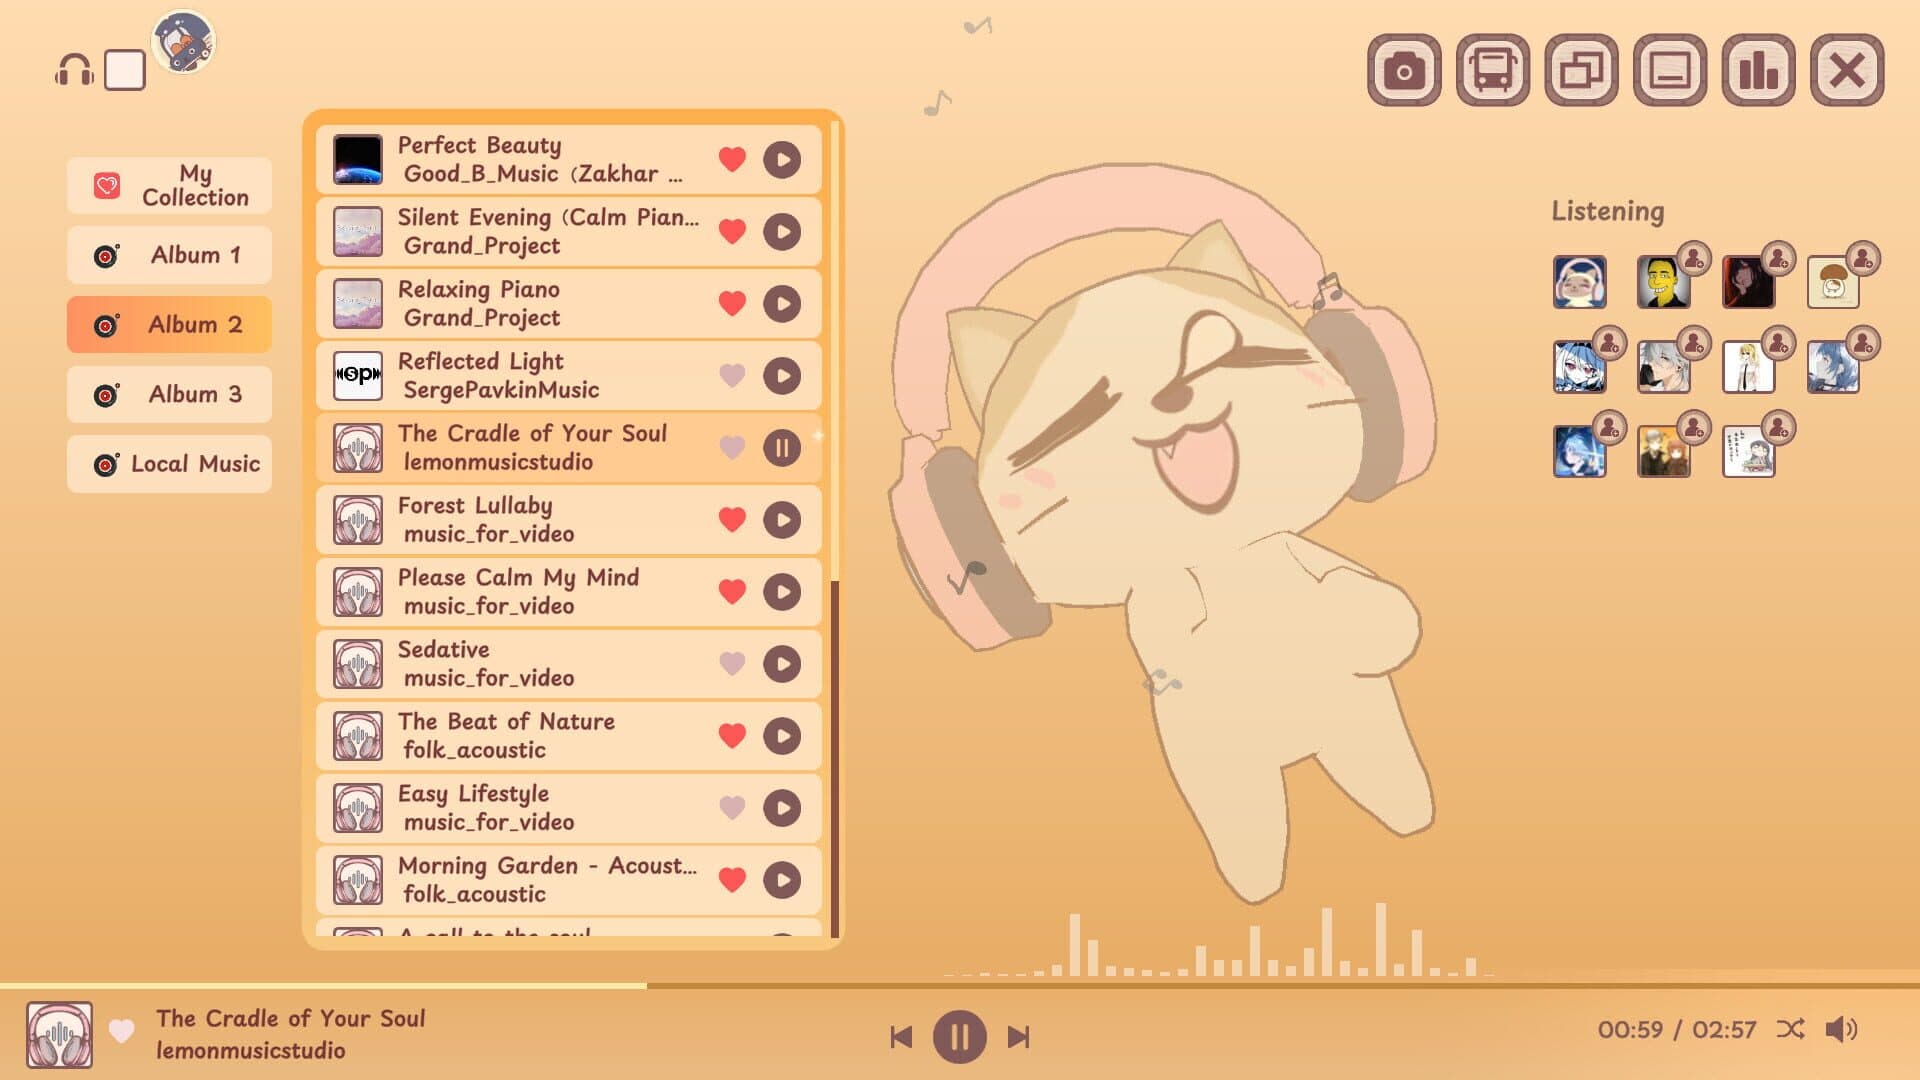Seek in the song progress bar
Image resolution: width=1920 pixels, height=1080 pixels.
(960, 986)
